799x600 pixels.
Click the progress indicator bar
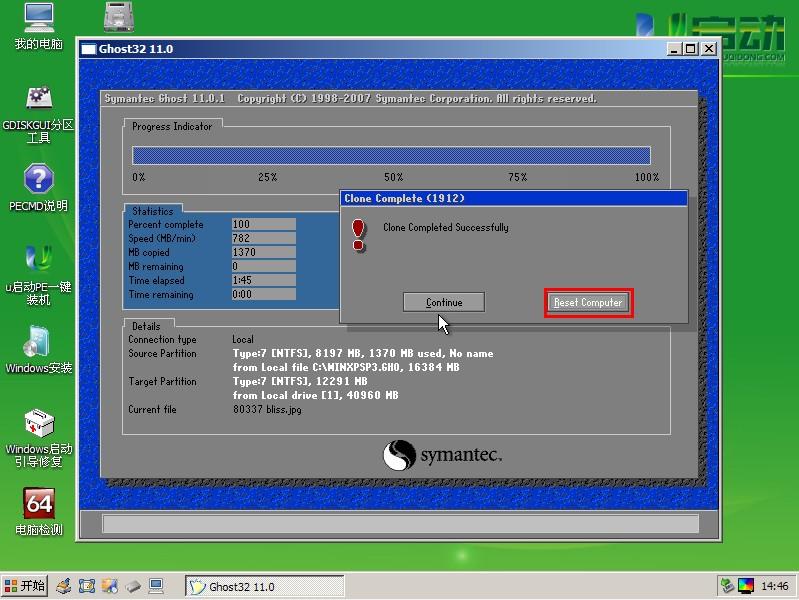click(x=391, y=155)
